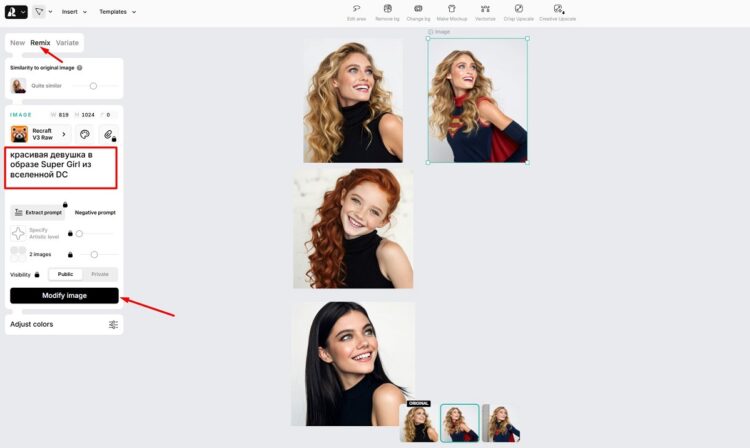Click into the prompt text box
The image size is (750, 448).
(x=61, y=168)
